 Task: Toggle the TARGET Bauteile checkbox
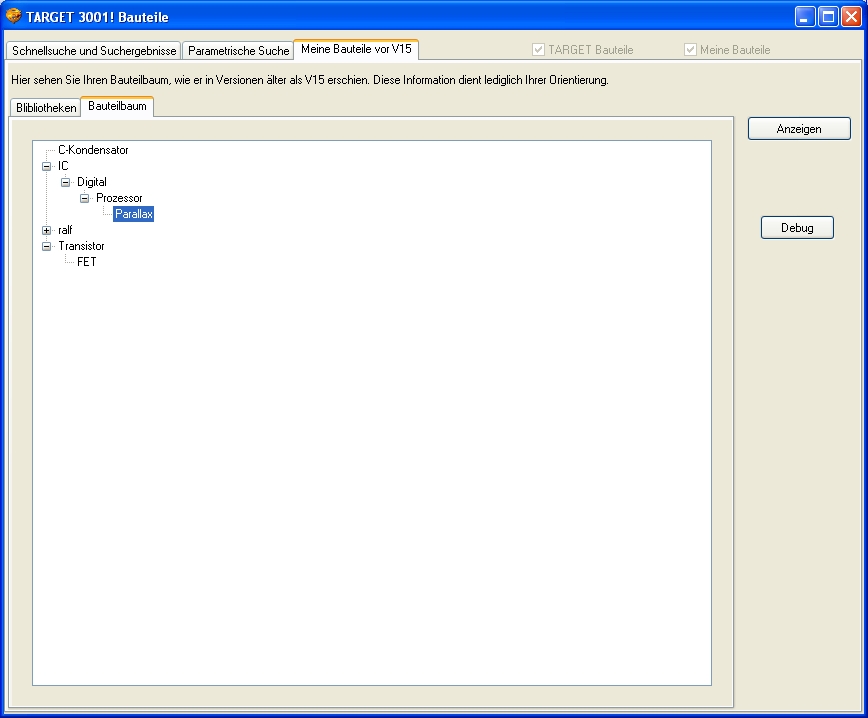tap(539, 49)
